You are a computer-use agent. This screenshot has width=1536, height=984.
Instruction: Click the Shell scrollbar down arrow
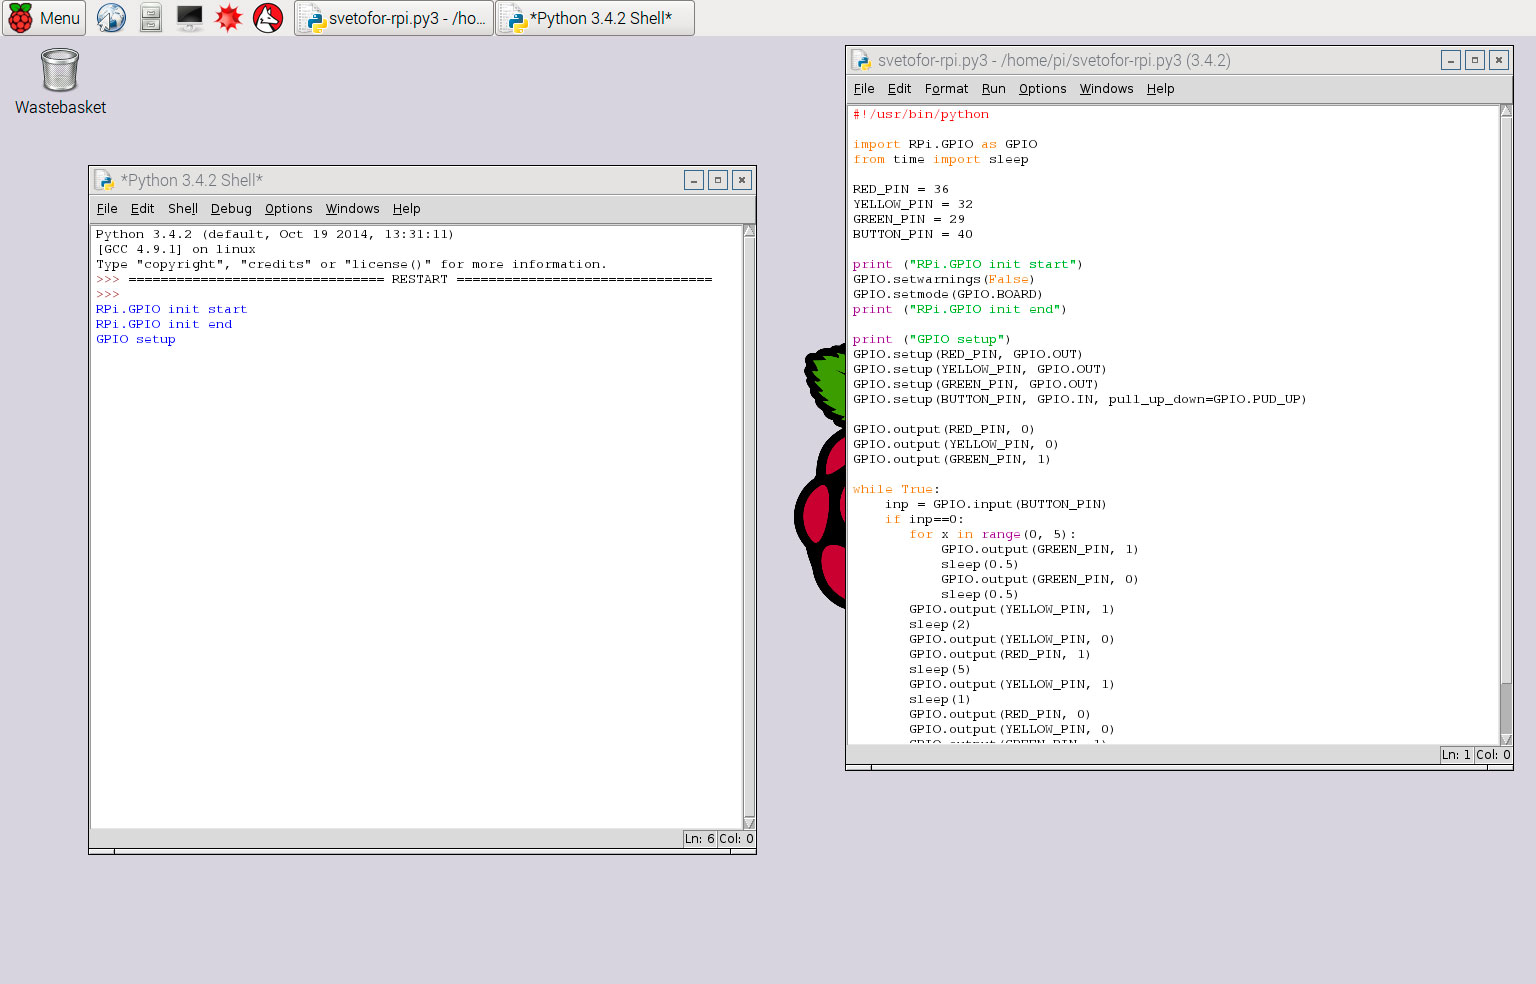point(749,822)
